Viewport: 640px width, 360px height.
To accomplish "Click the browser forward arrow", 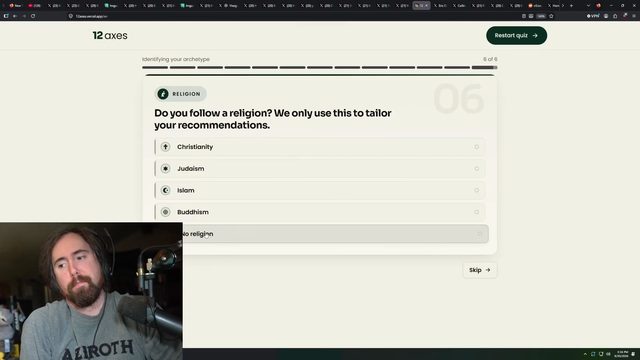I will [24, 16].
